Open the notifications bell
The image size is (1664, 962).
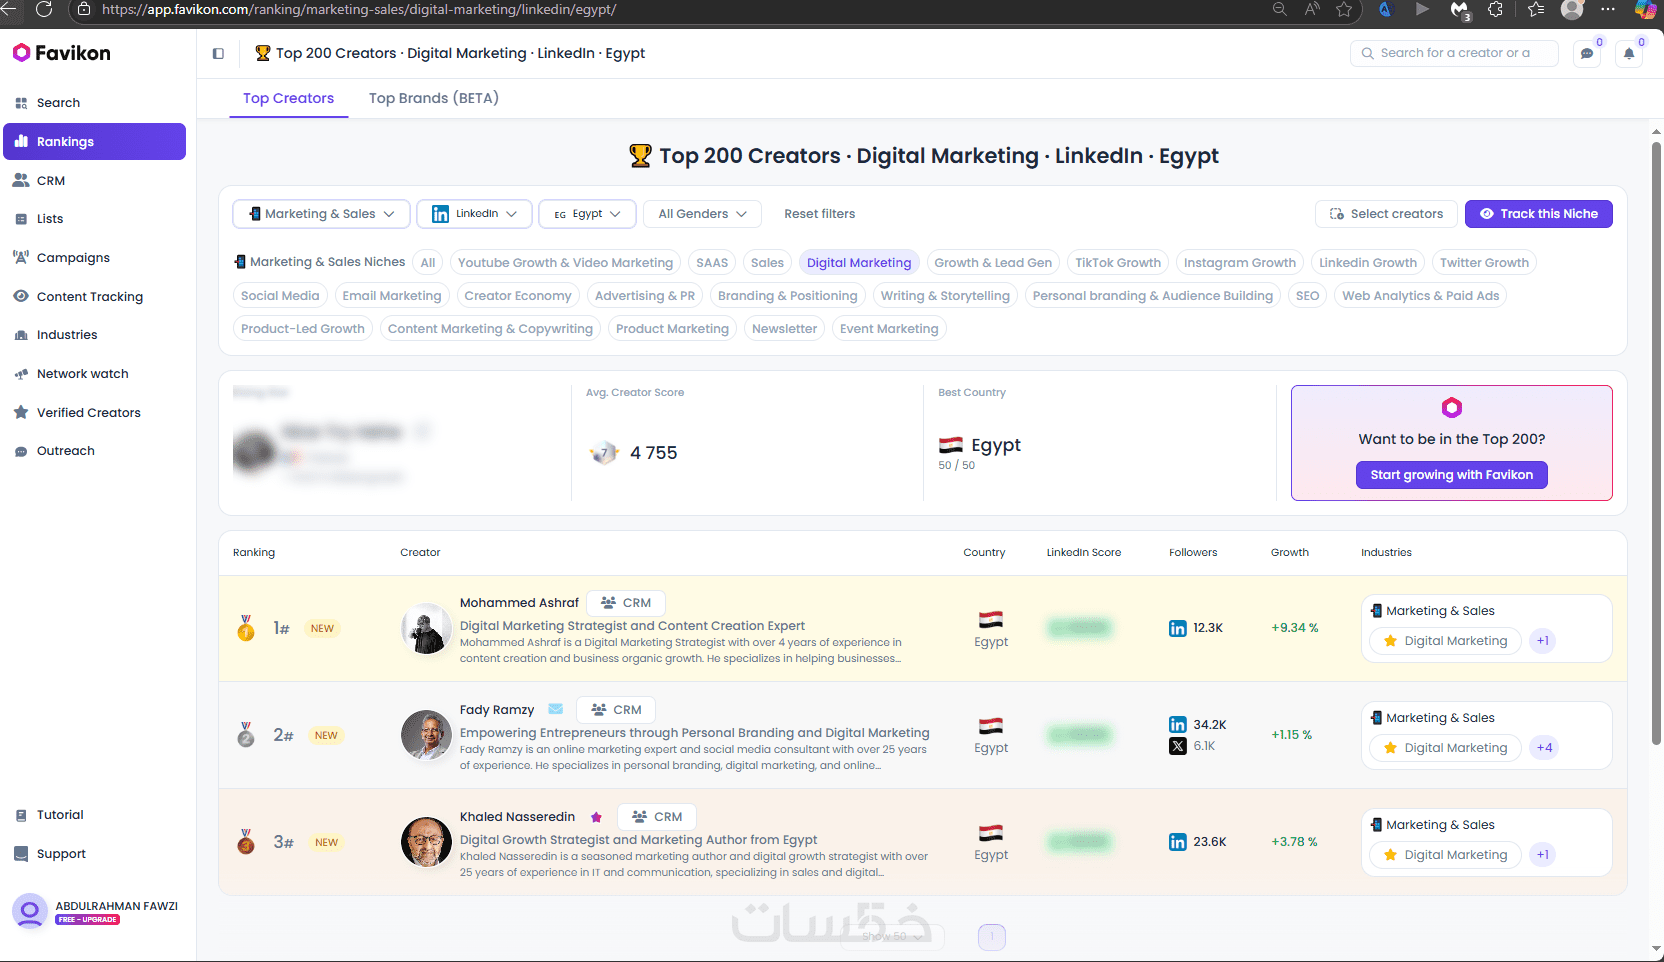pos(1629,54)
